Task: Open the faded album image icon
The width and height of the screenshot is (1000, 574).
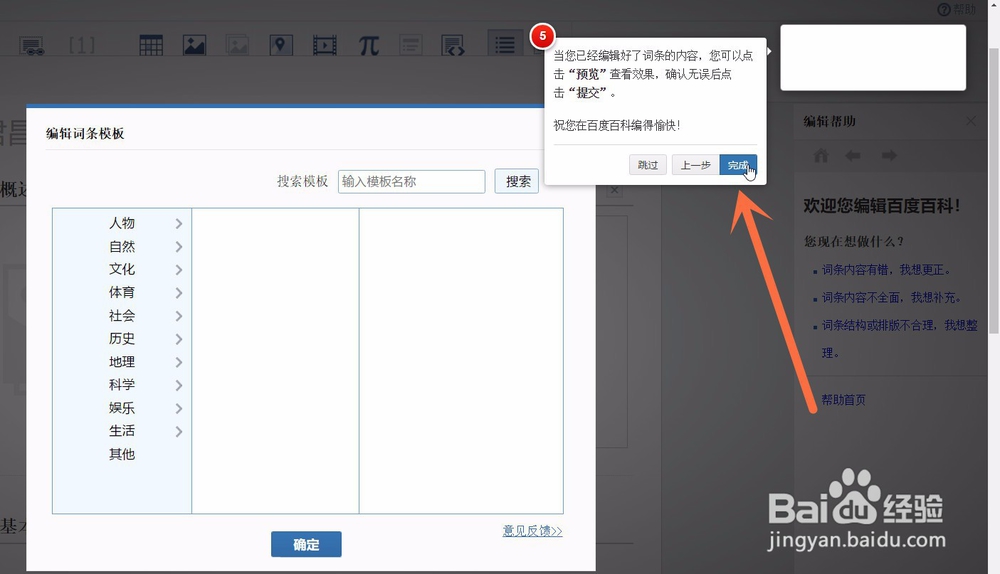Action: [237, 45]
